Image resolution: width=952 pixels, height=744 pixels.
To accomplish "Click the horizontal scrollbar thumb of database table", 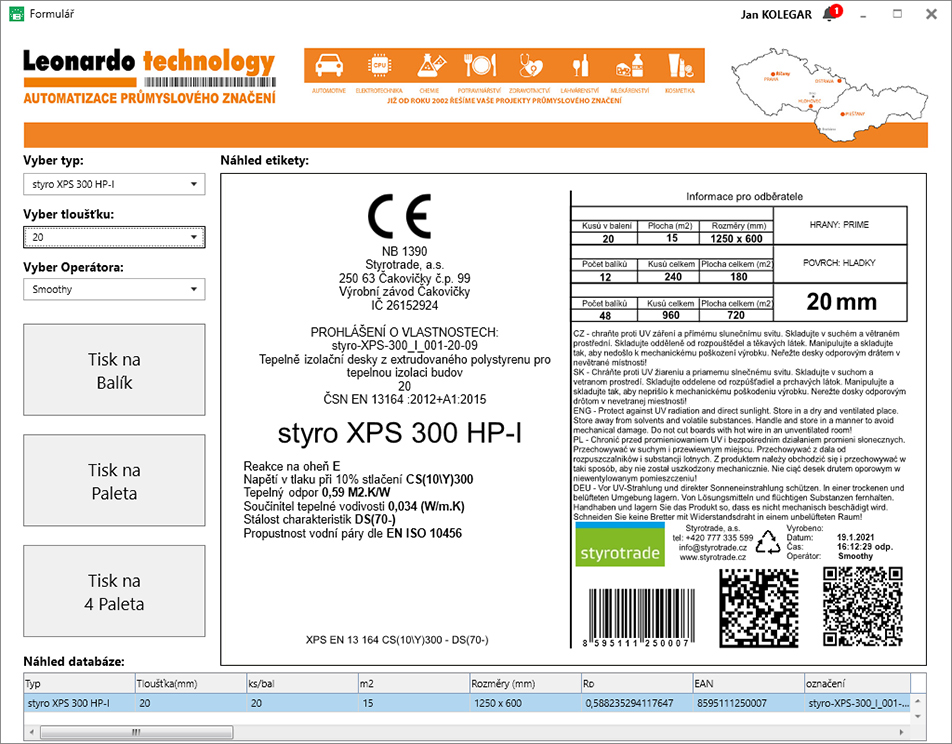I will [137, 732].
